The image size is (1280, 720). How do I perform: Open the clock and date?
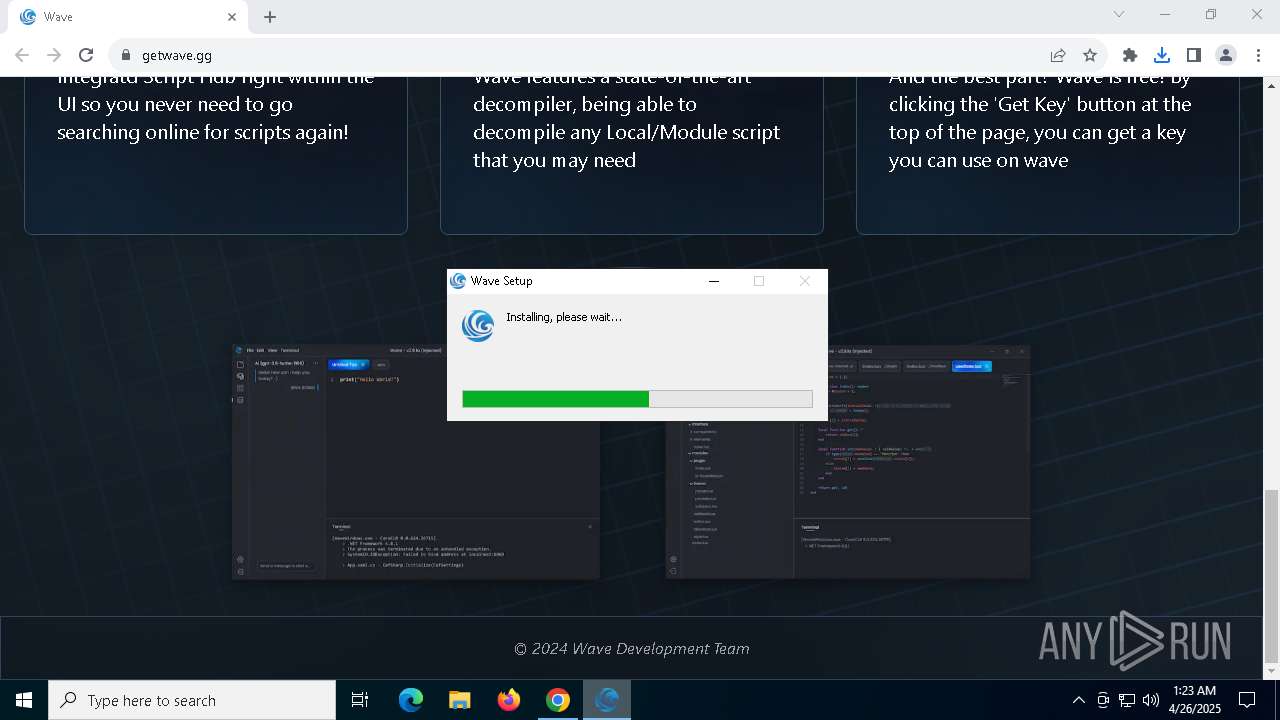pos(1194,700)
